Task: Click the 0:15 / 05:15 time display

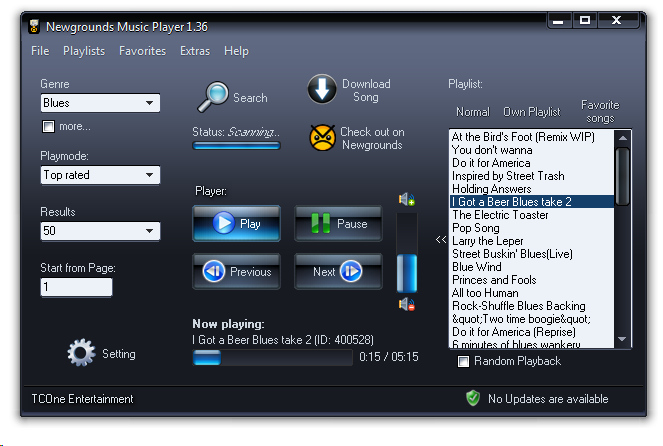Action: (389, 357)
